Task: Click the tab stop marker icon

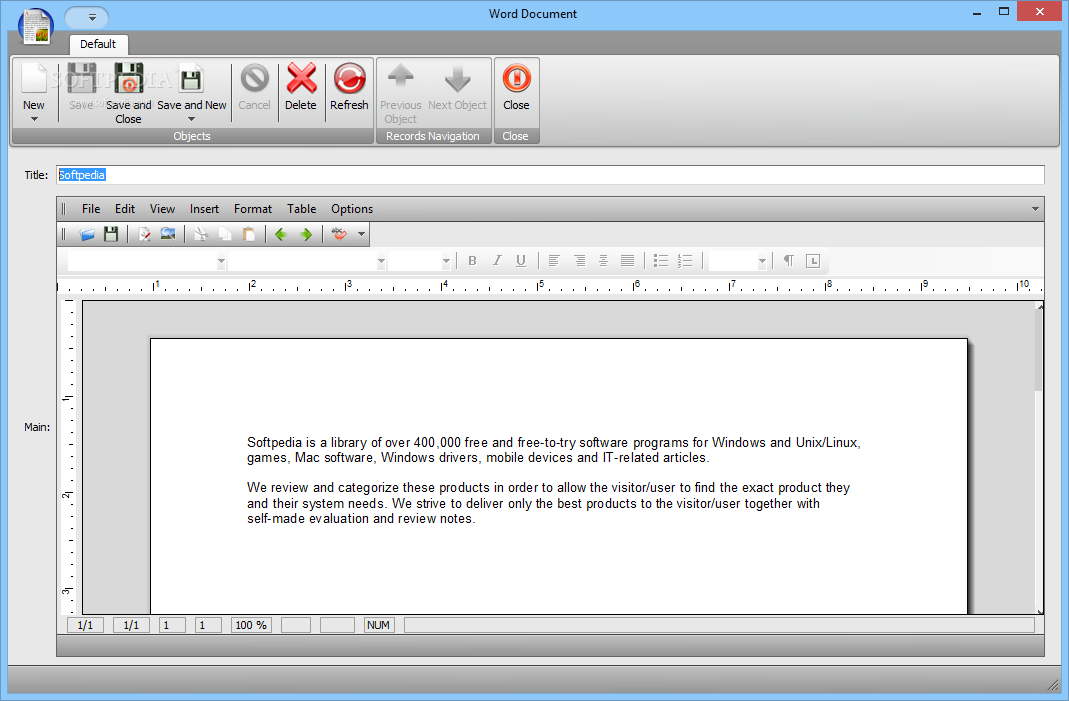Action: (x=813, y=260)
